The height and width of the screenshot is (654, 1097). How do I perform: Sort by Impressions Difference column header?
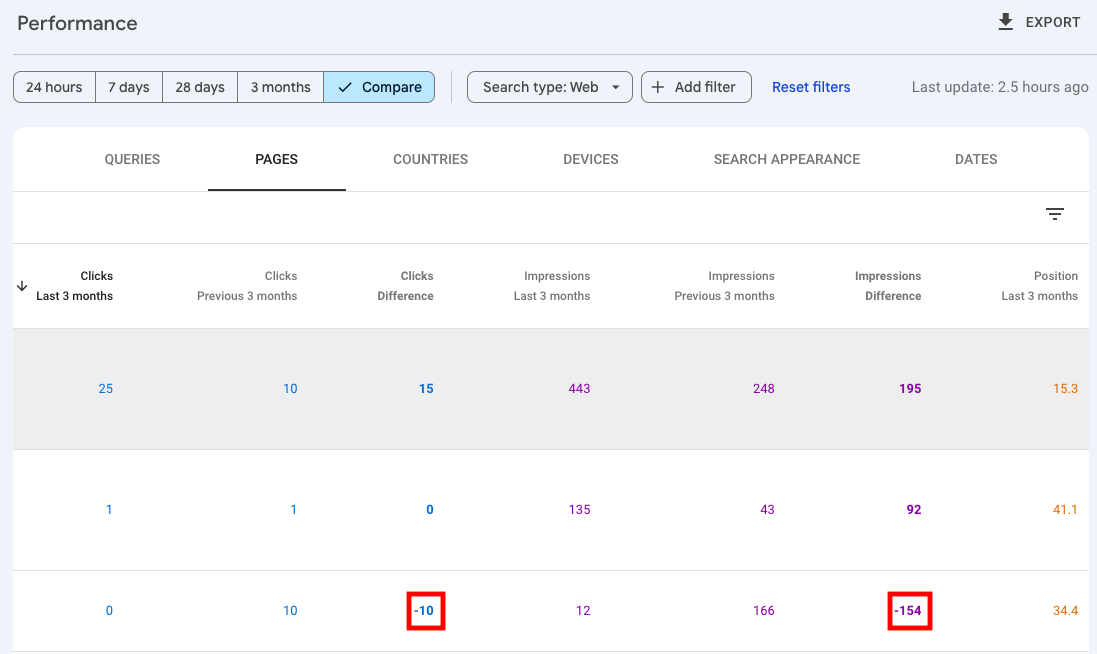coord(888,286)
